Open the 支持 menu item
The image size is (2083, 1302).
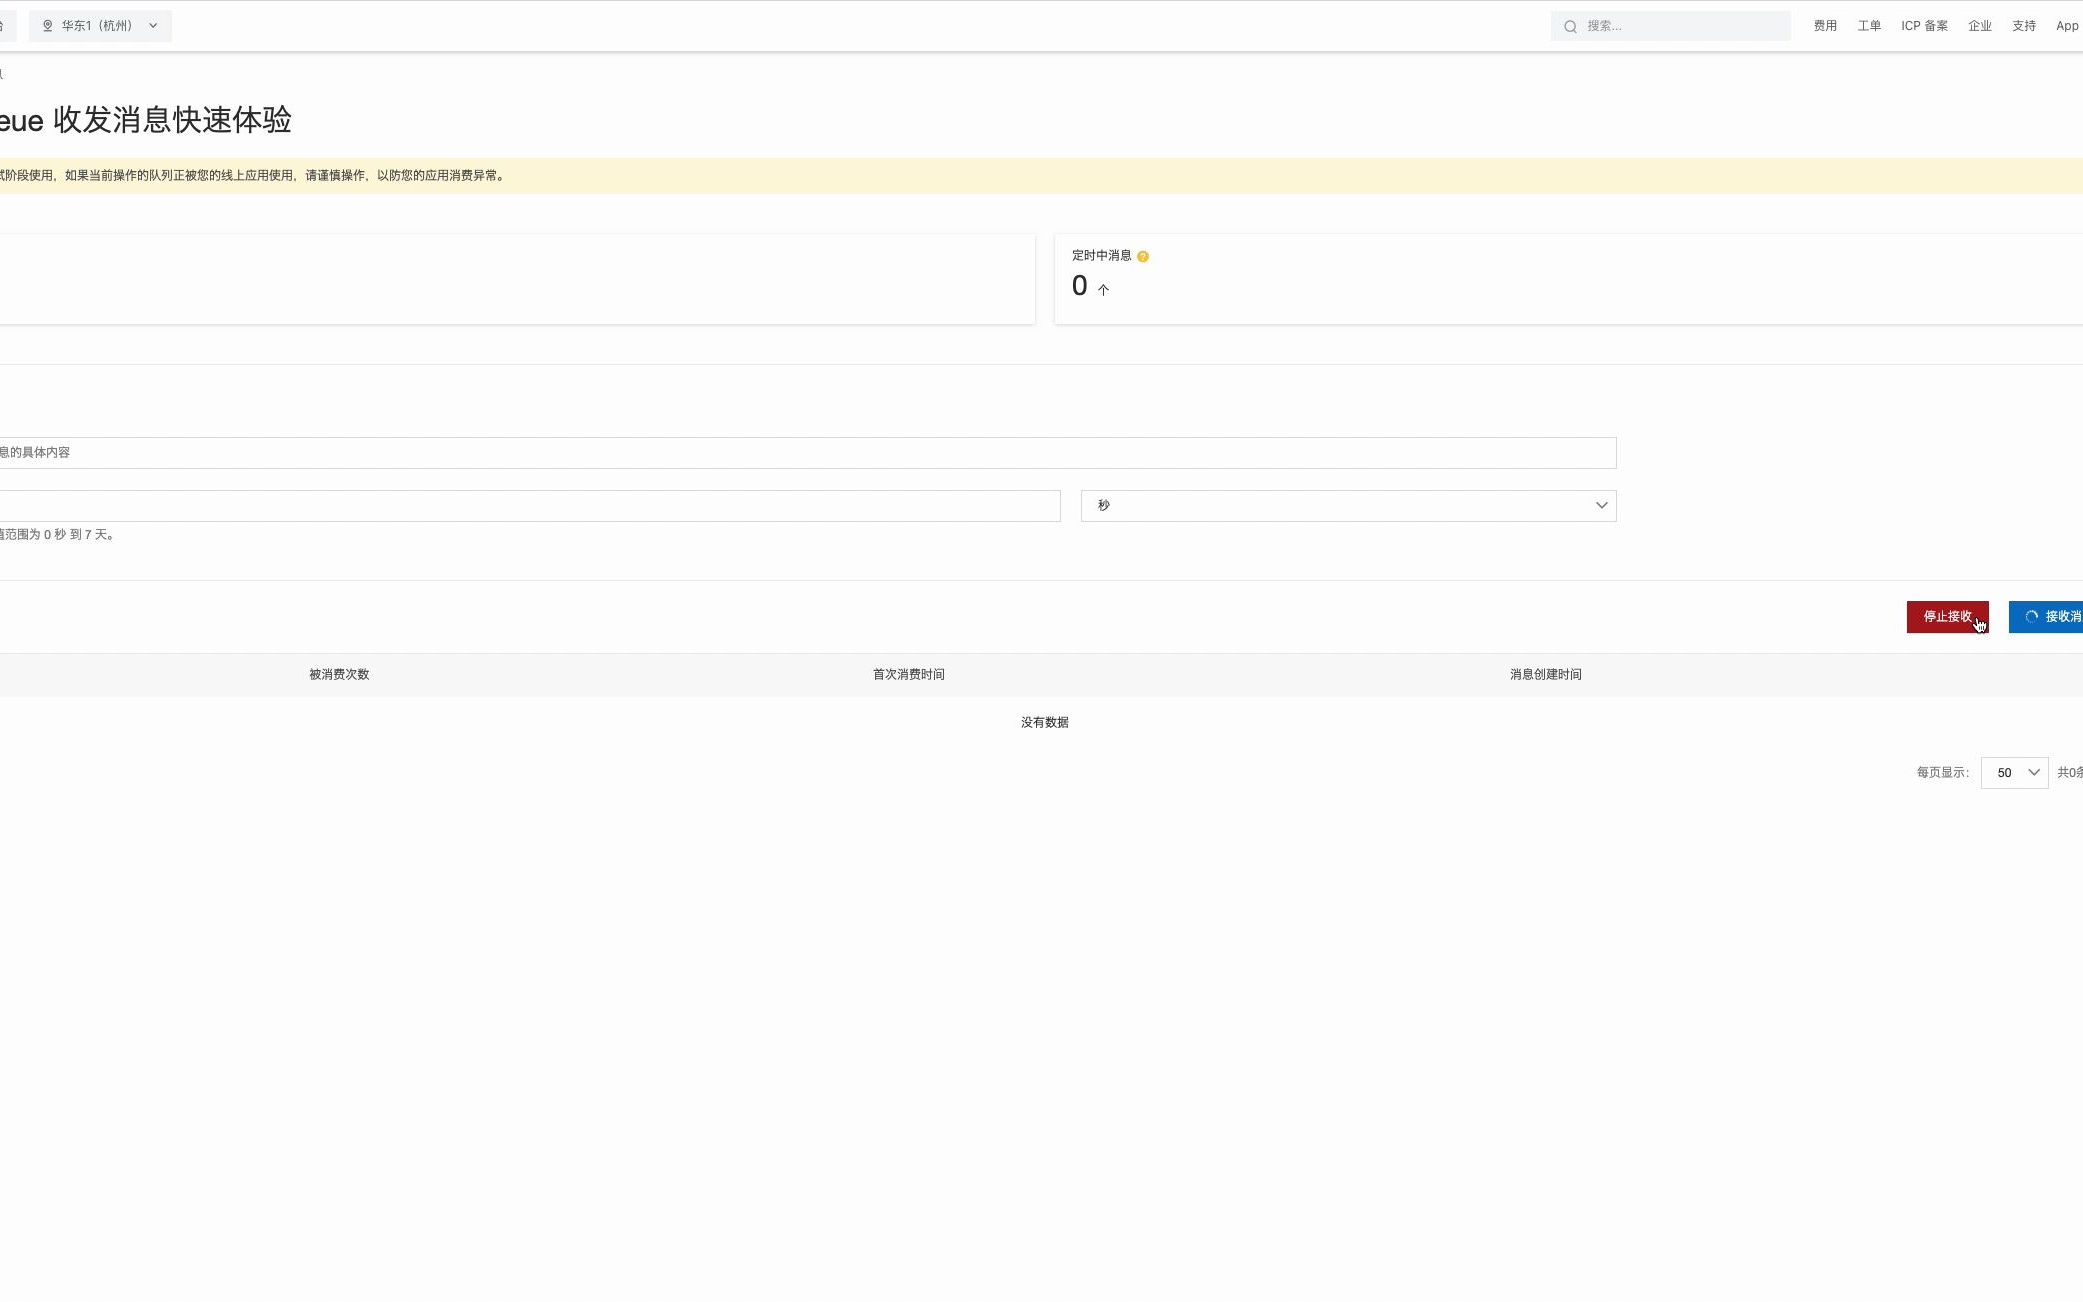pyautogui.click(x=2023, y=25)
